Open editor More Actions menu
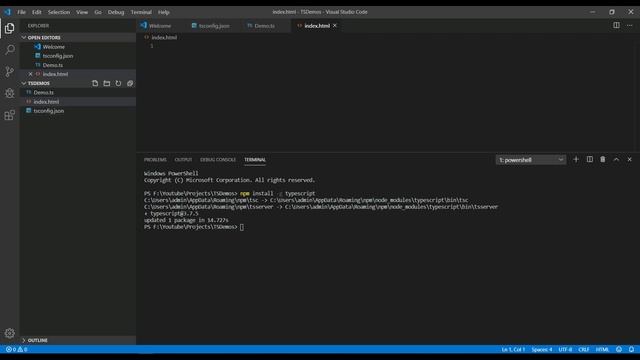 (x=629, y=25)
